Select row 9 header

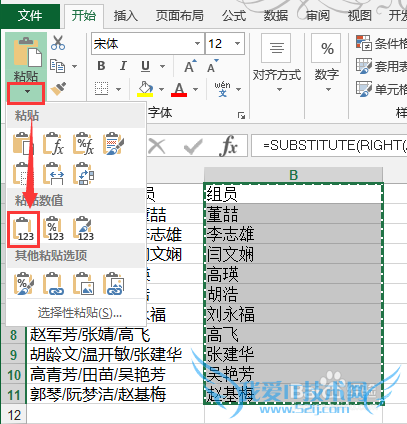click(x=13, y=355)
